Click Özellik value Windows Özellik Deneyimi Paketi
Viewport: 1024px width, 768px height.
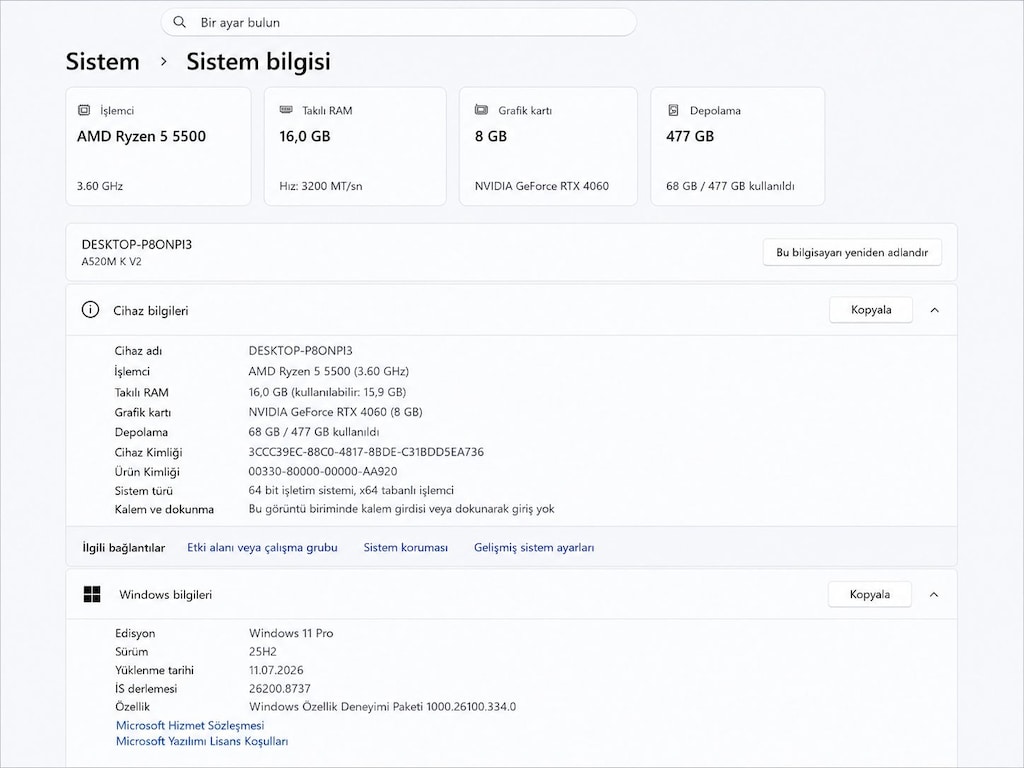(x=382, y=707)
